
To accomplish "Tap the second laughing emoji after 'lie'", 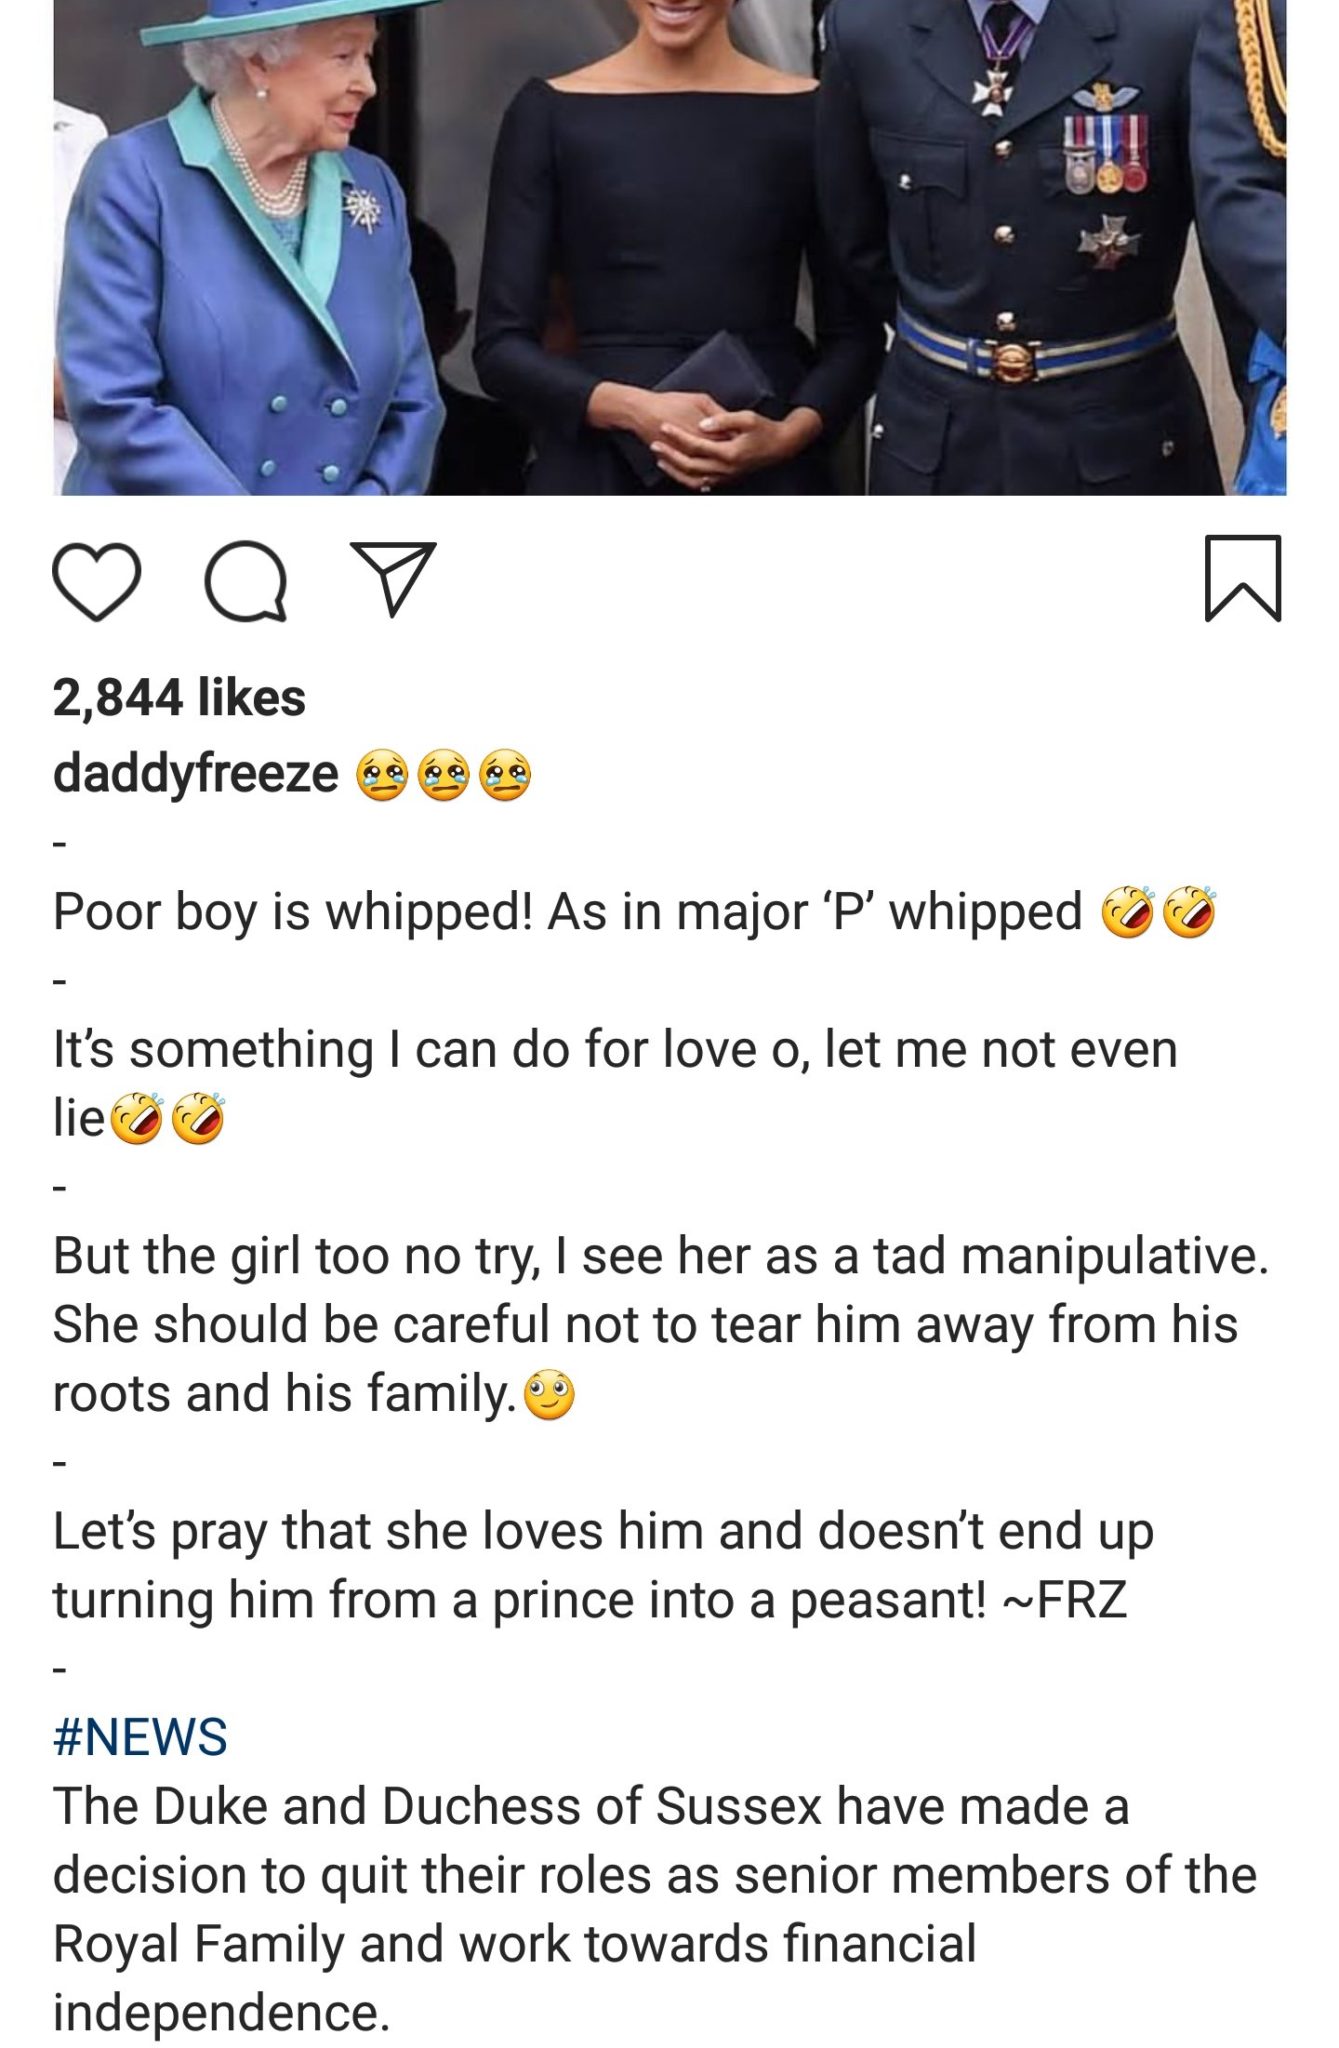I will [198, 1118].
